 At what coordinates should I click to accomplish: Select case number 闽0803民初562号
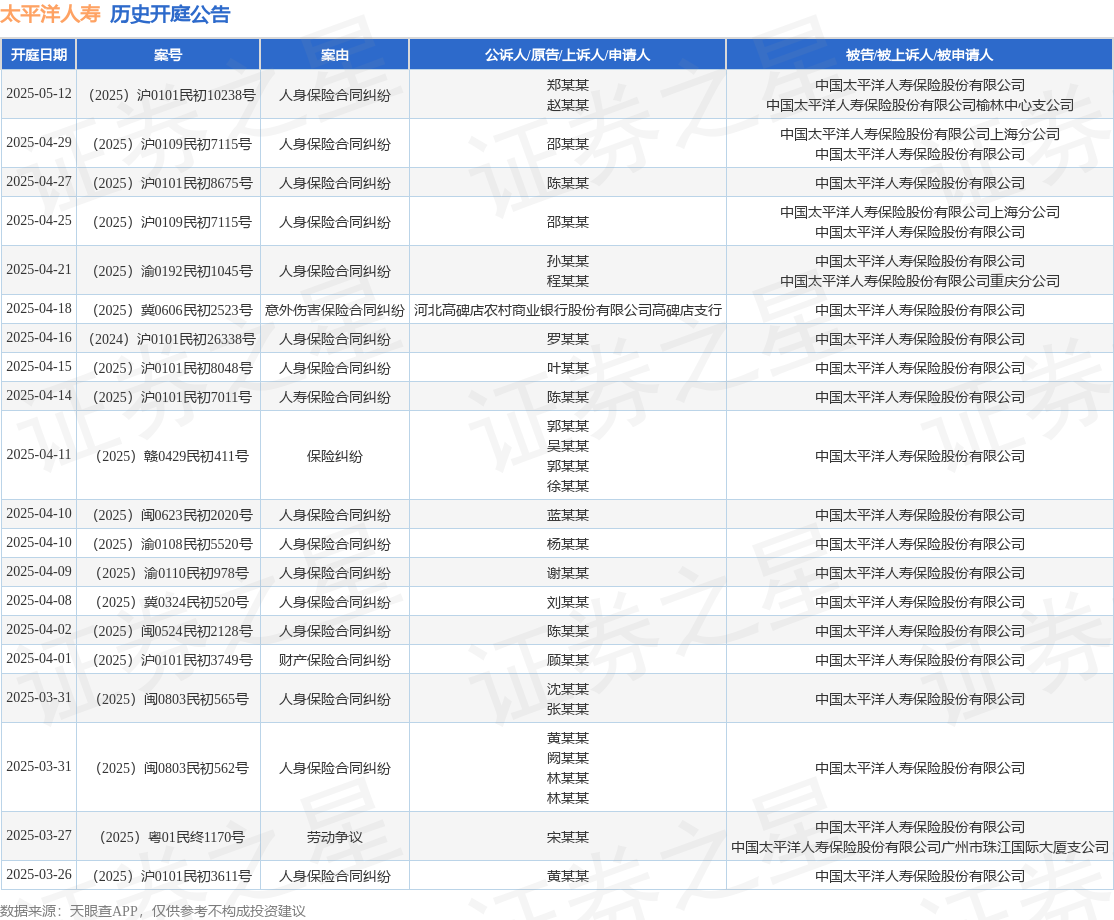pyautogui.click(x=168, y=769)
